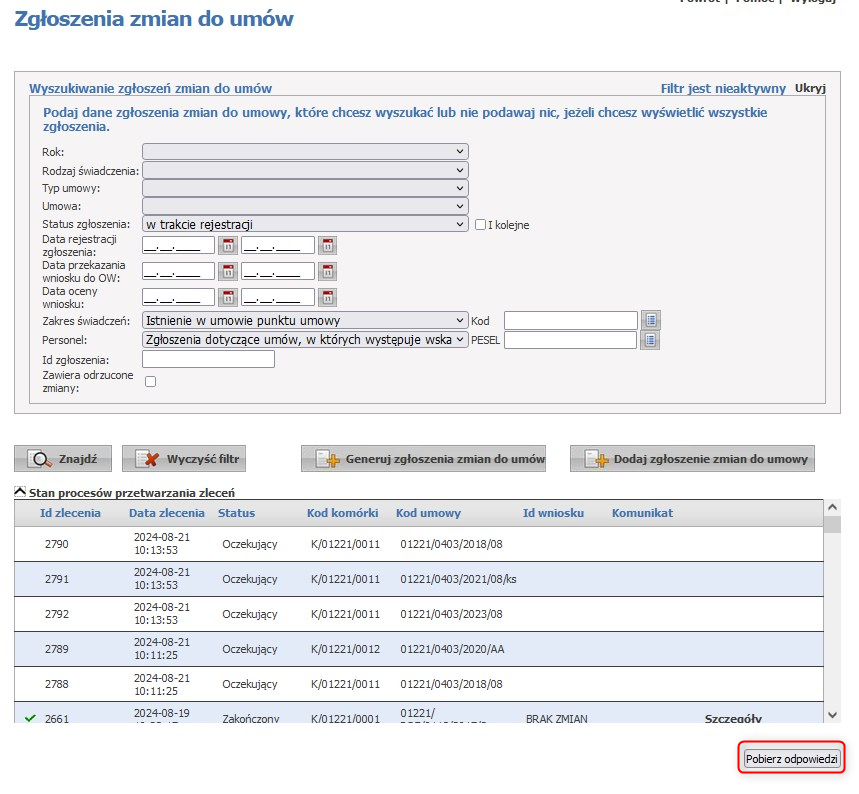This screenshot has width=859, height=794.
Task: Click the 'Id zgłoszenia' input field
Action: tap(208, 359)
